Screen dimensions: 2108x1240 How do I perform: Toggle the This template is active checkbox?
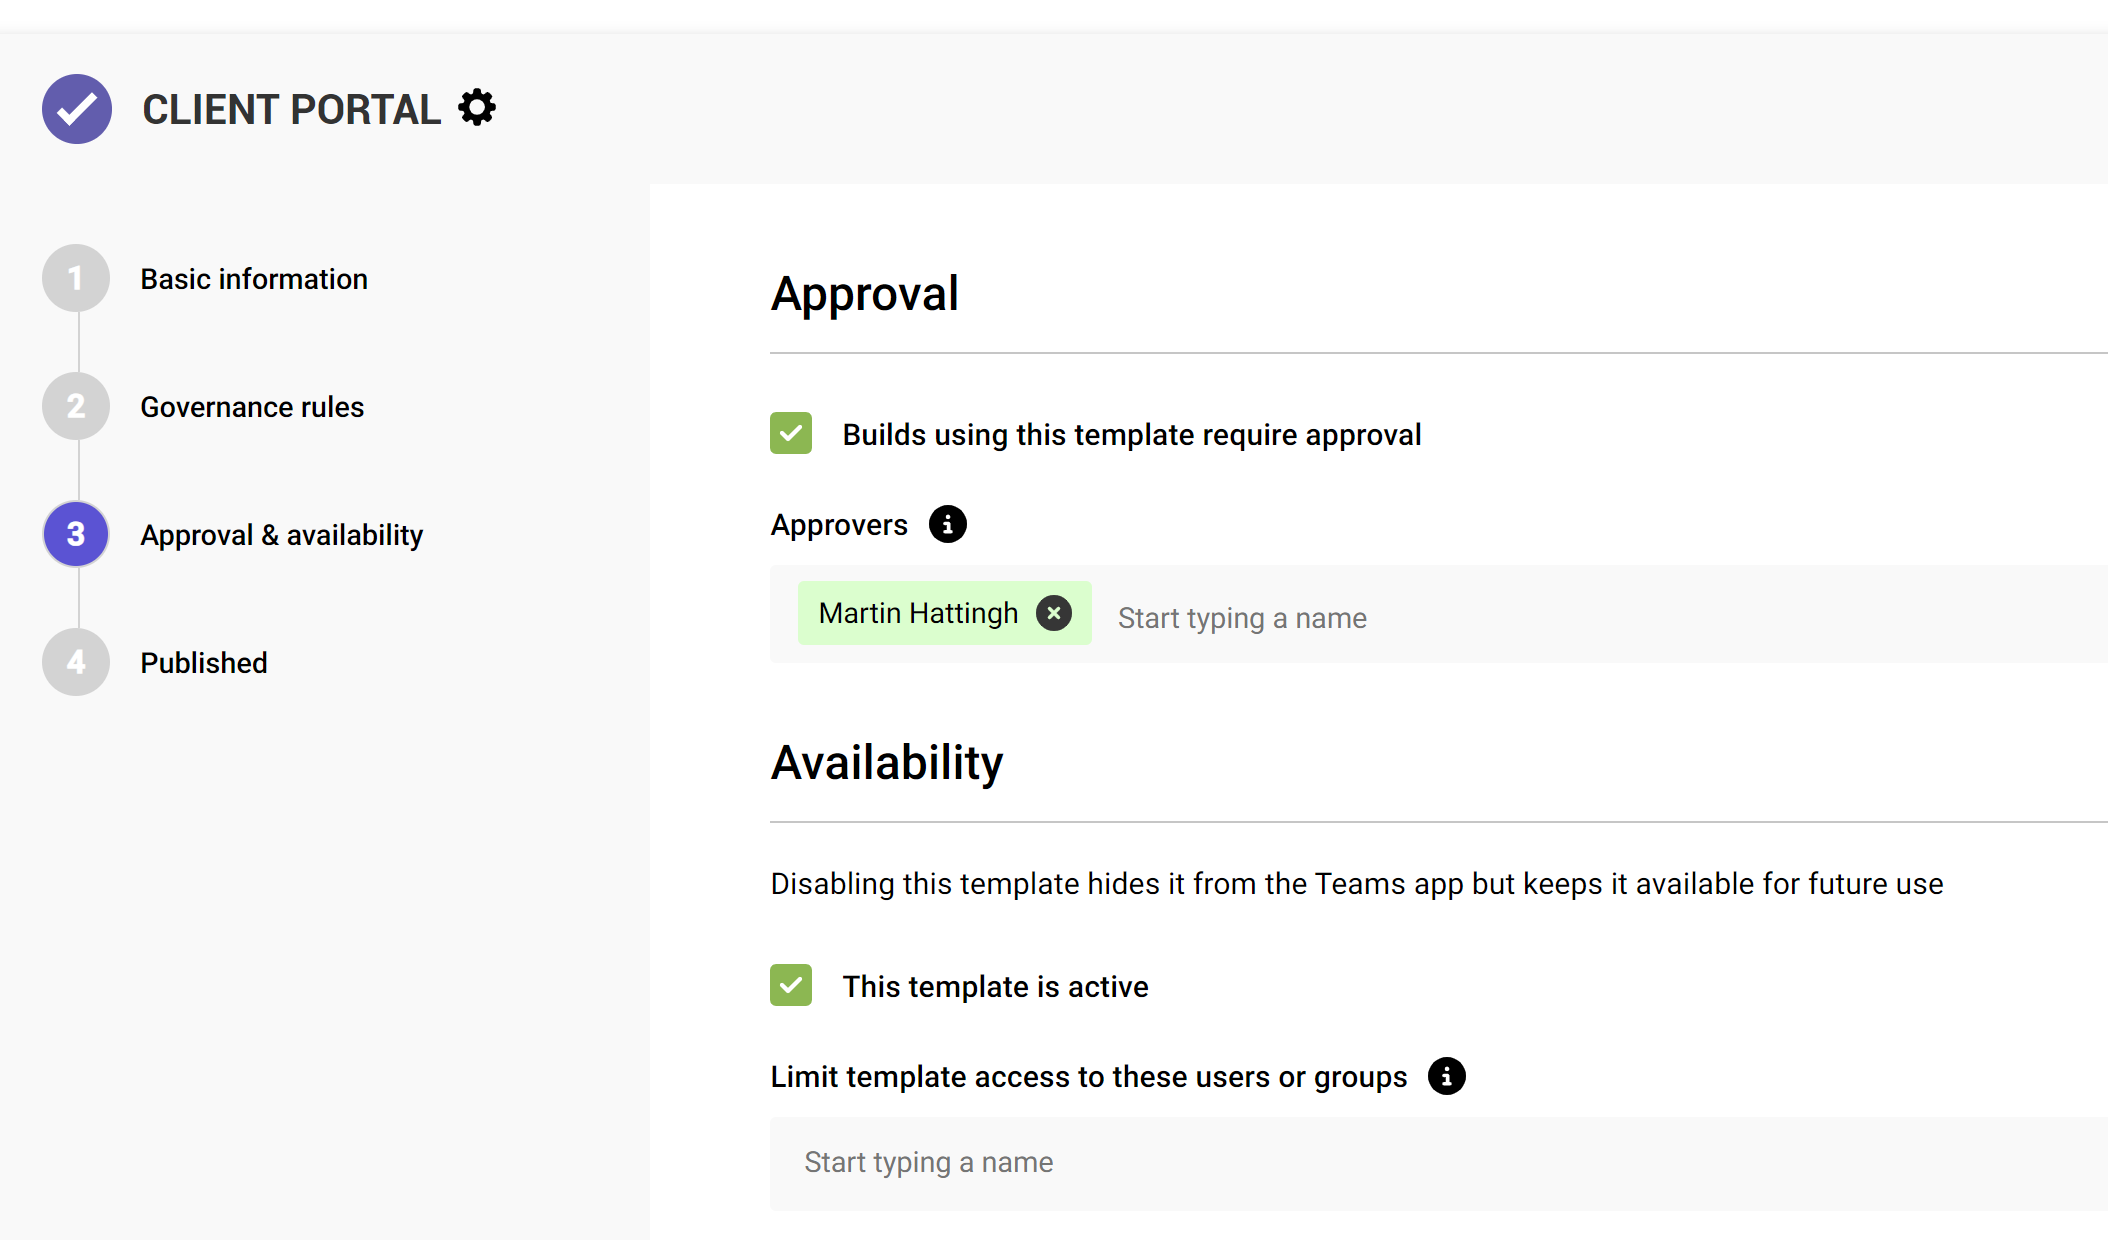791,985
